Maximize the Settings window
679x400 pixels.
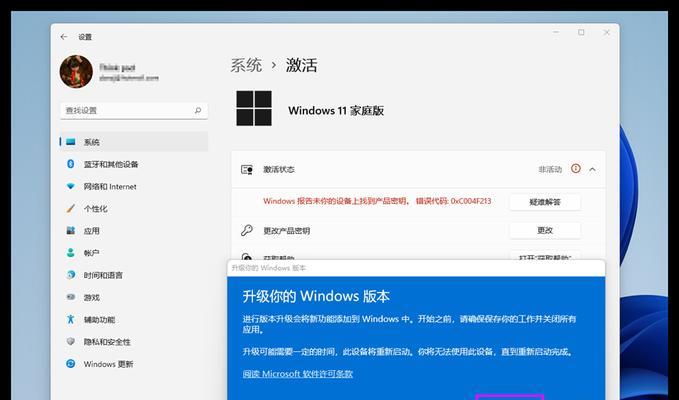[581, 32]
